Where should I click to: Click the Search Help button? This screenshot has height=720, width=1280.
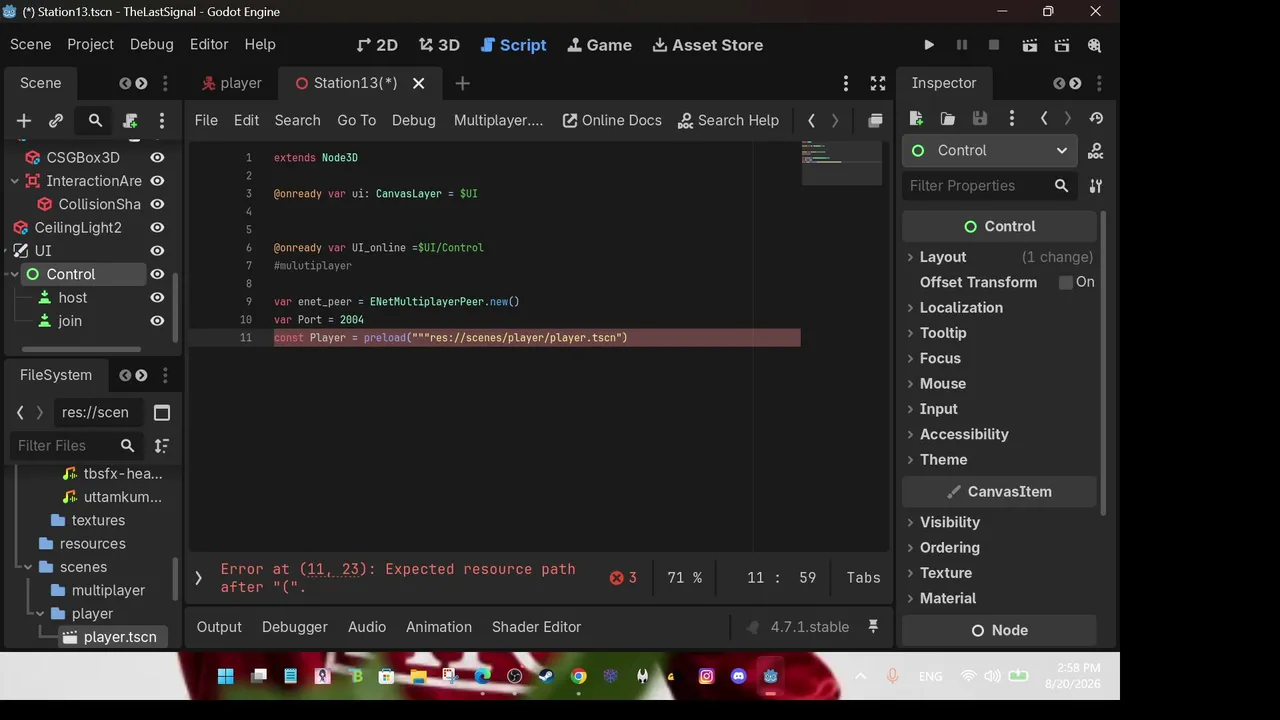click(728, 121)
